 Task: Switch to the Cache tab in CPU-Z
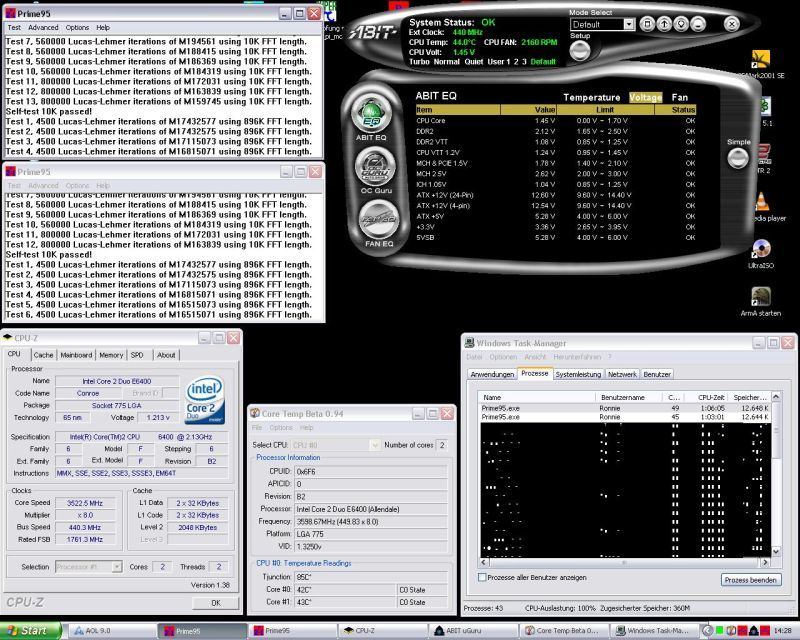coord(43,355)
